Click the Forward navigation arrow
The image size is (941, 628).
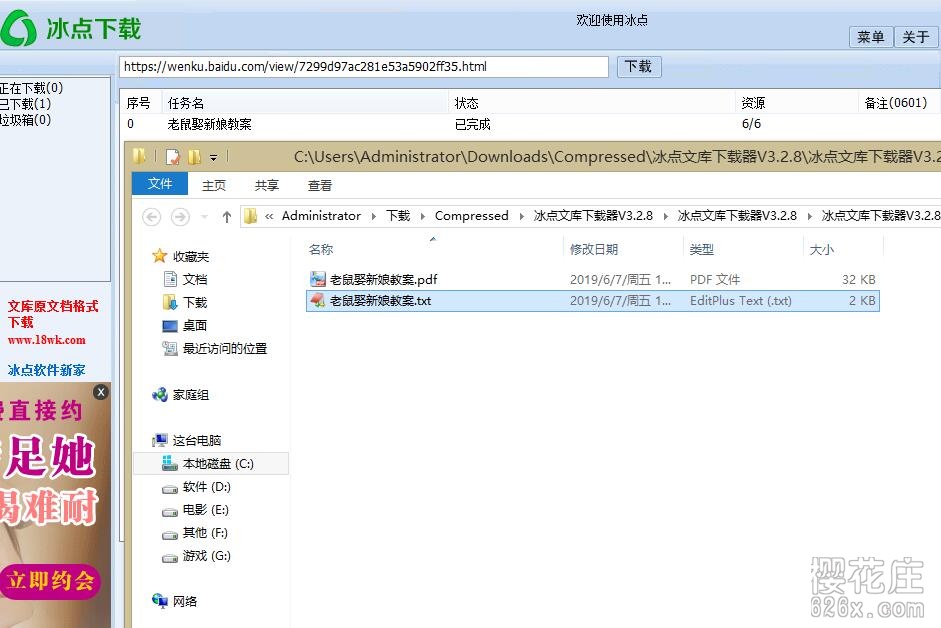(180, 216)
